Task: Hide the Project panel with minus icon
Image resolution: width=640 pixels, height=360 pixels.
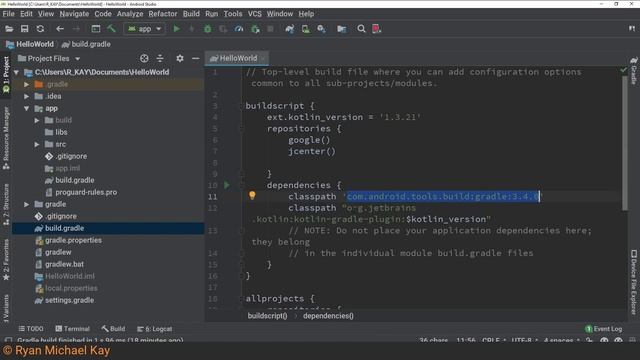Action: (196, 58)
